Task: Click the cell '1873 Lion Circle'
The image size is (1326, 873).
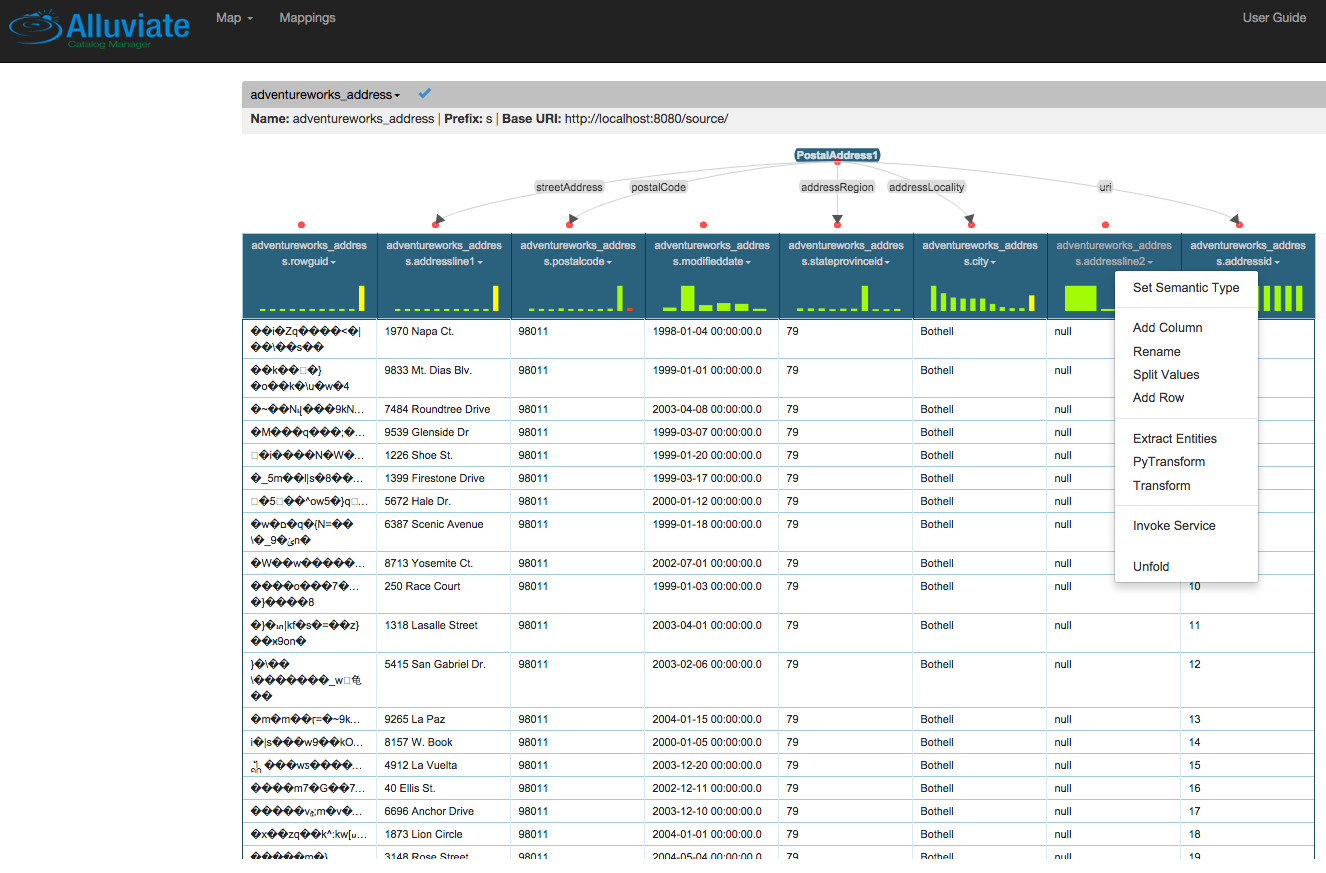Action: (444, 834)
